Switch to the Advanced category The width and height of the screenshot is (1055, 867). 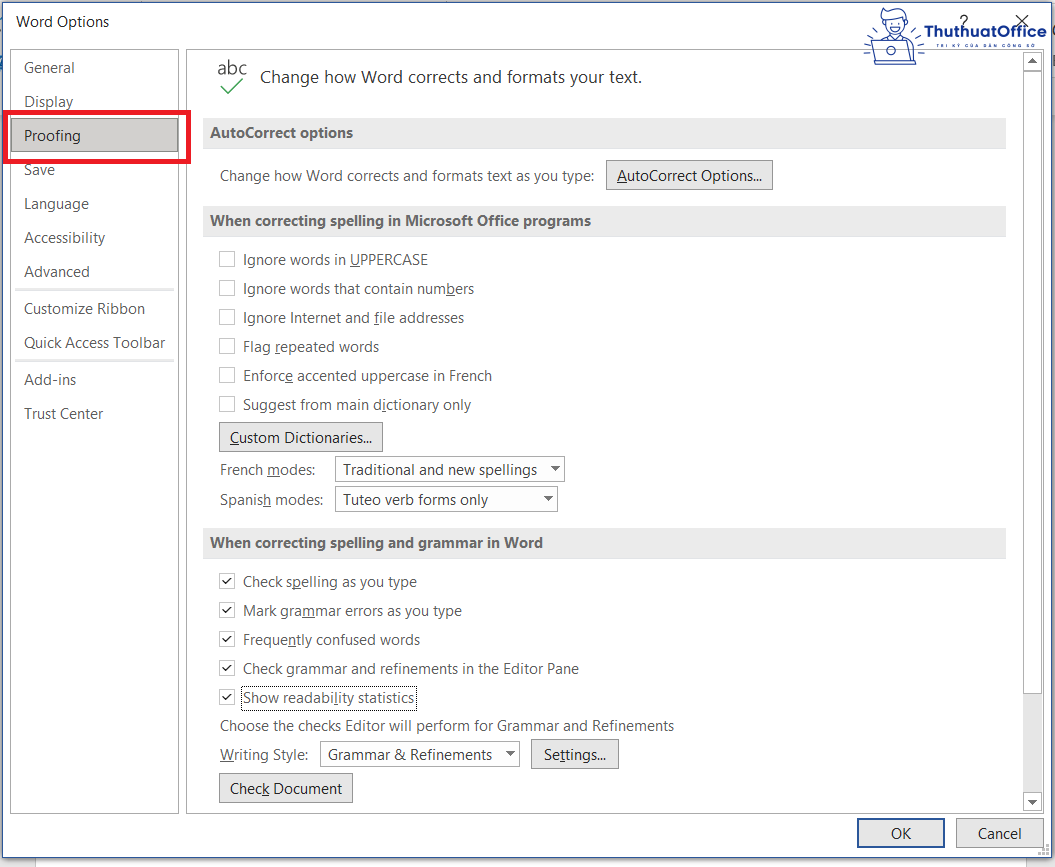tap(57, 272)
